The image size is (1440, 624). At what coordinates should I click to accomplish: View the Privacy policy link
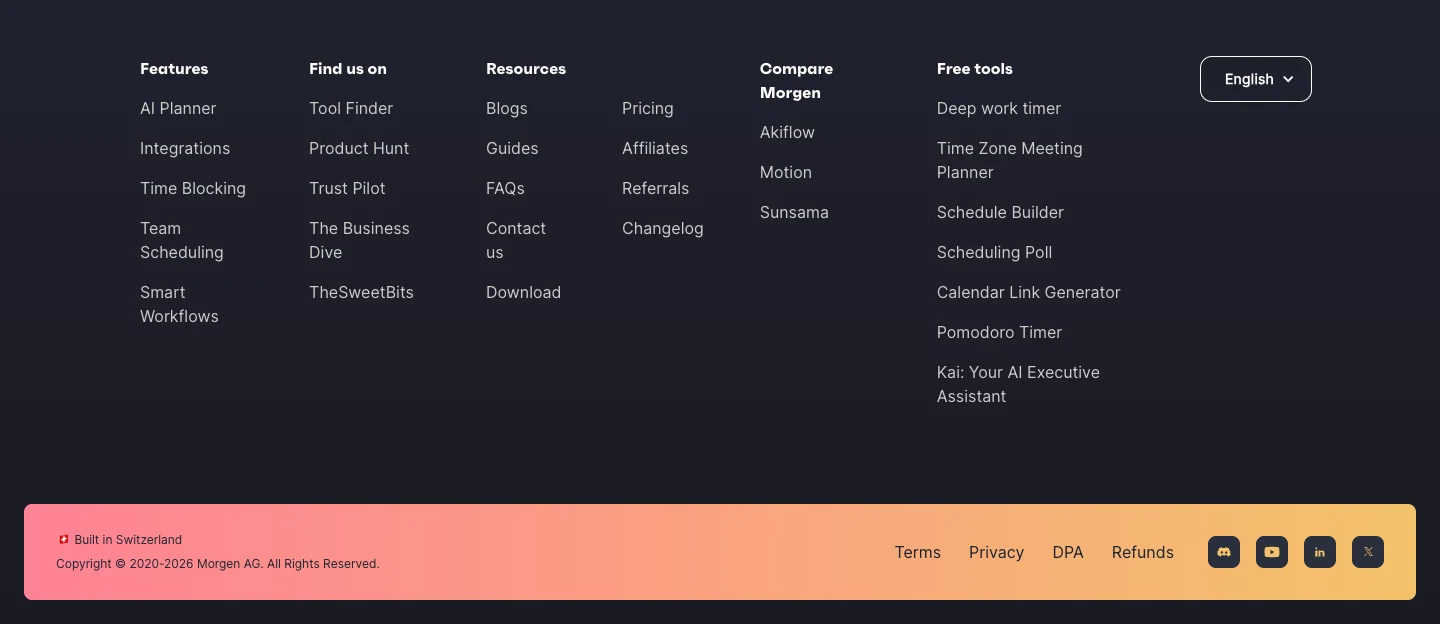996,552
